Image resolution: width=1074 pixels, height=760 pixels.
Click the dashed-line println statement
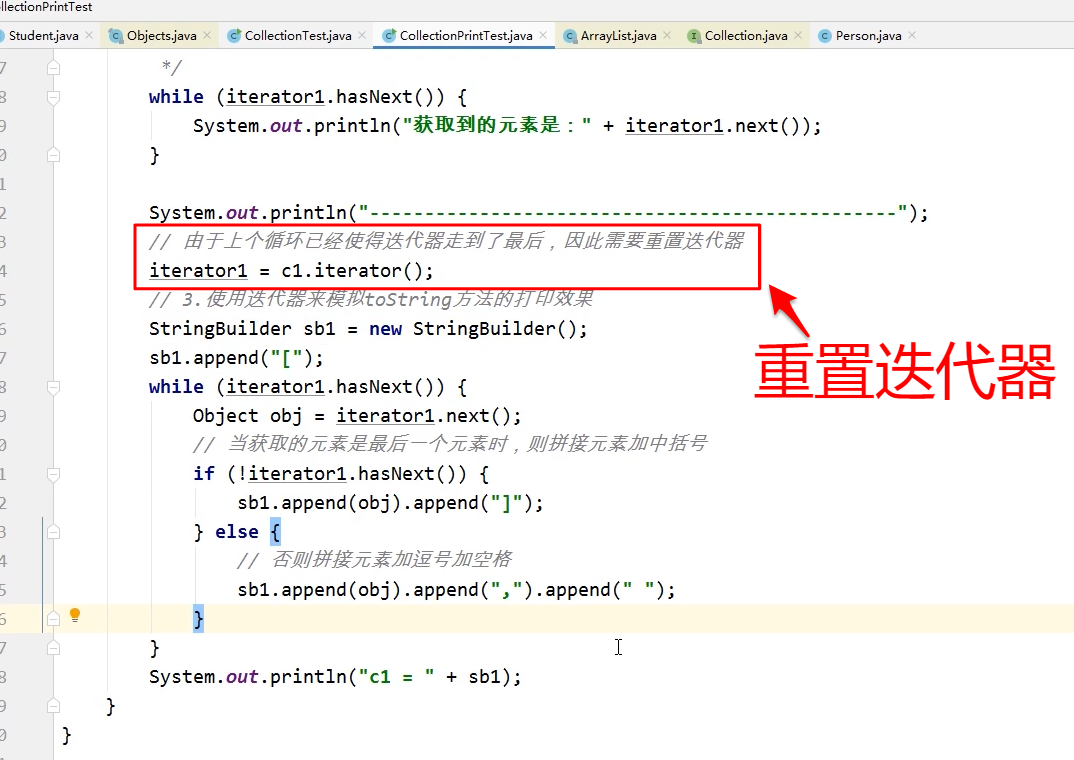tap(538, 213)
